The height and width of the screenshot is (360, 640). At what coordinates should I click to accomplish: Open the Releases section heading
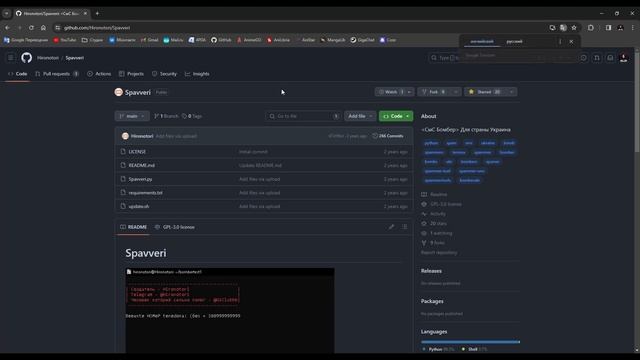click(431, 271)
